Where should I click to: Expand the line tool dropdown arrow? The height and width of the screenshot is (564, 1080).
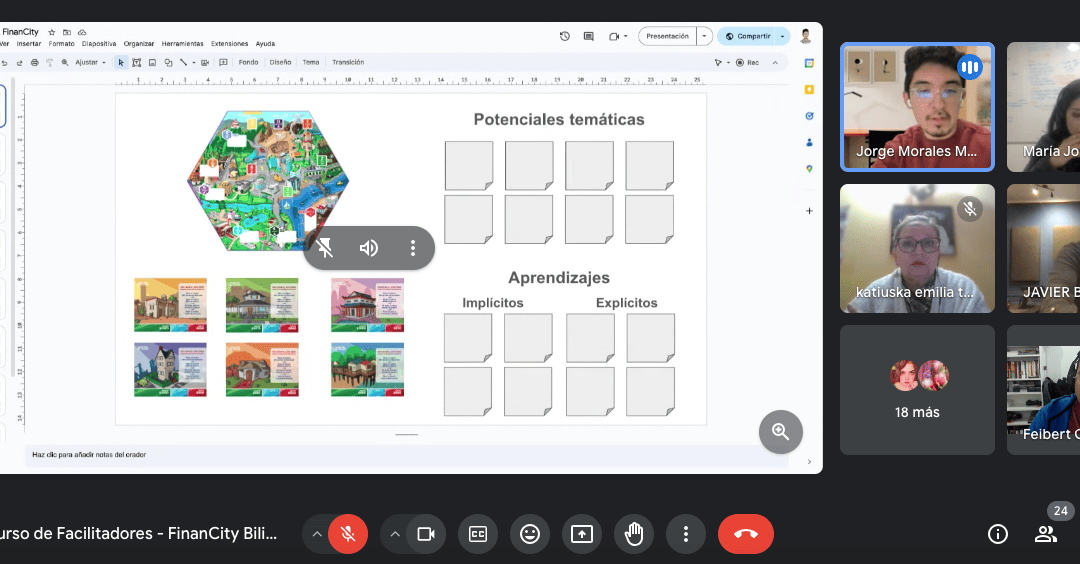click(x=194, y=63)
